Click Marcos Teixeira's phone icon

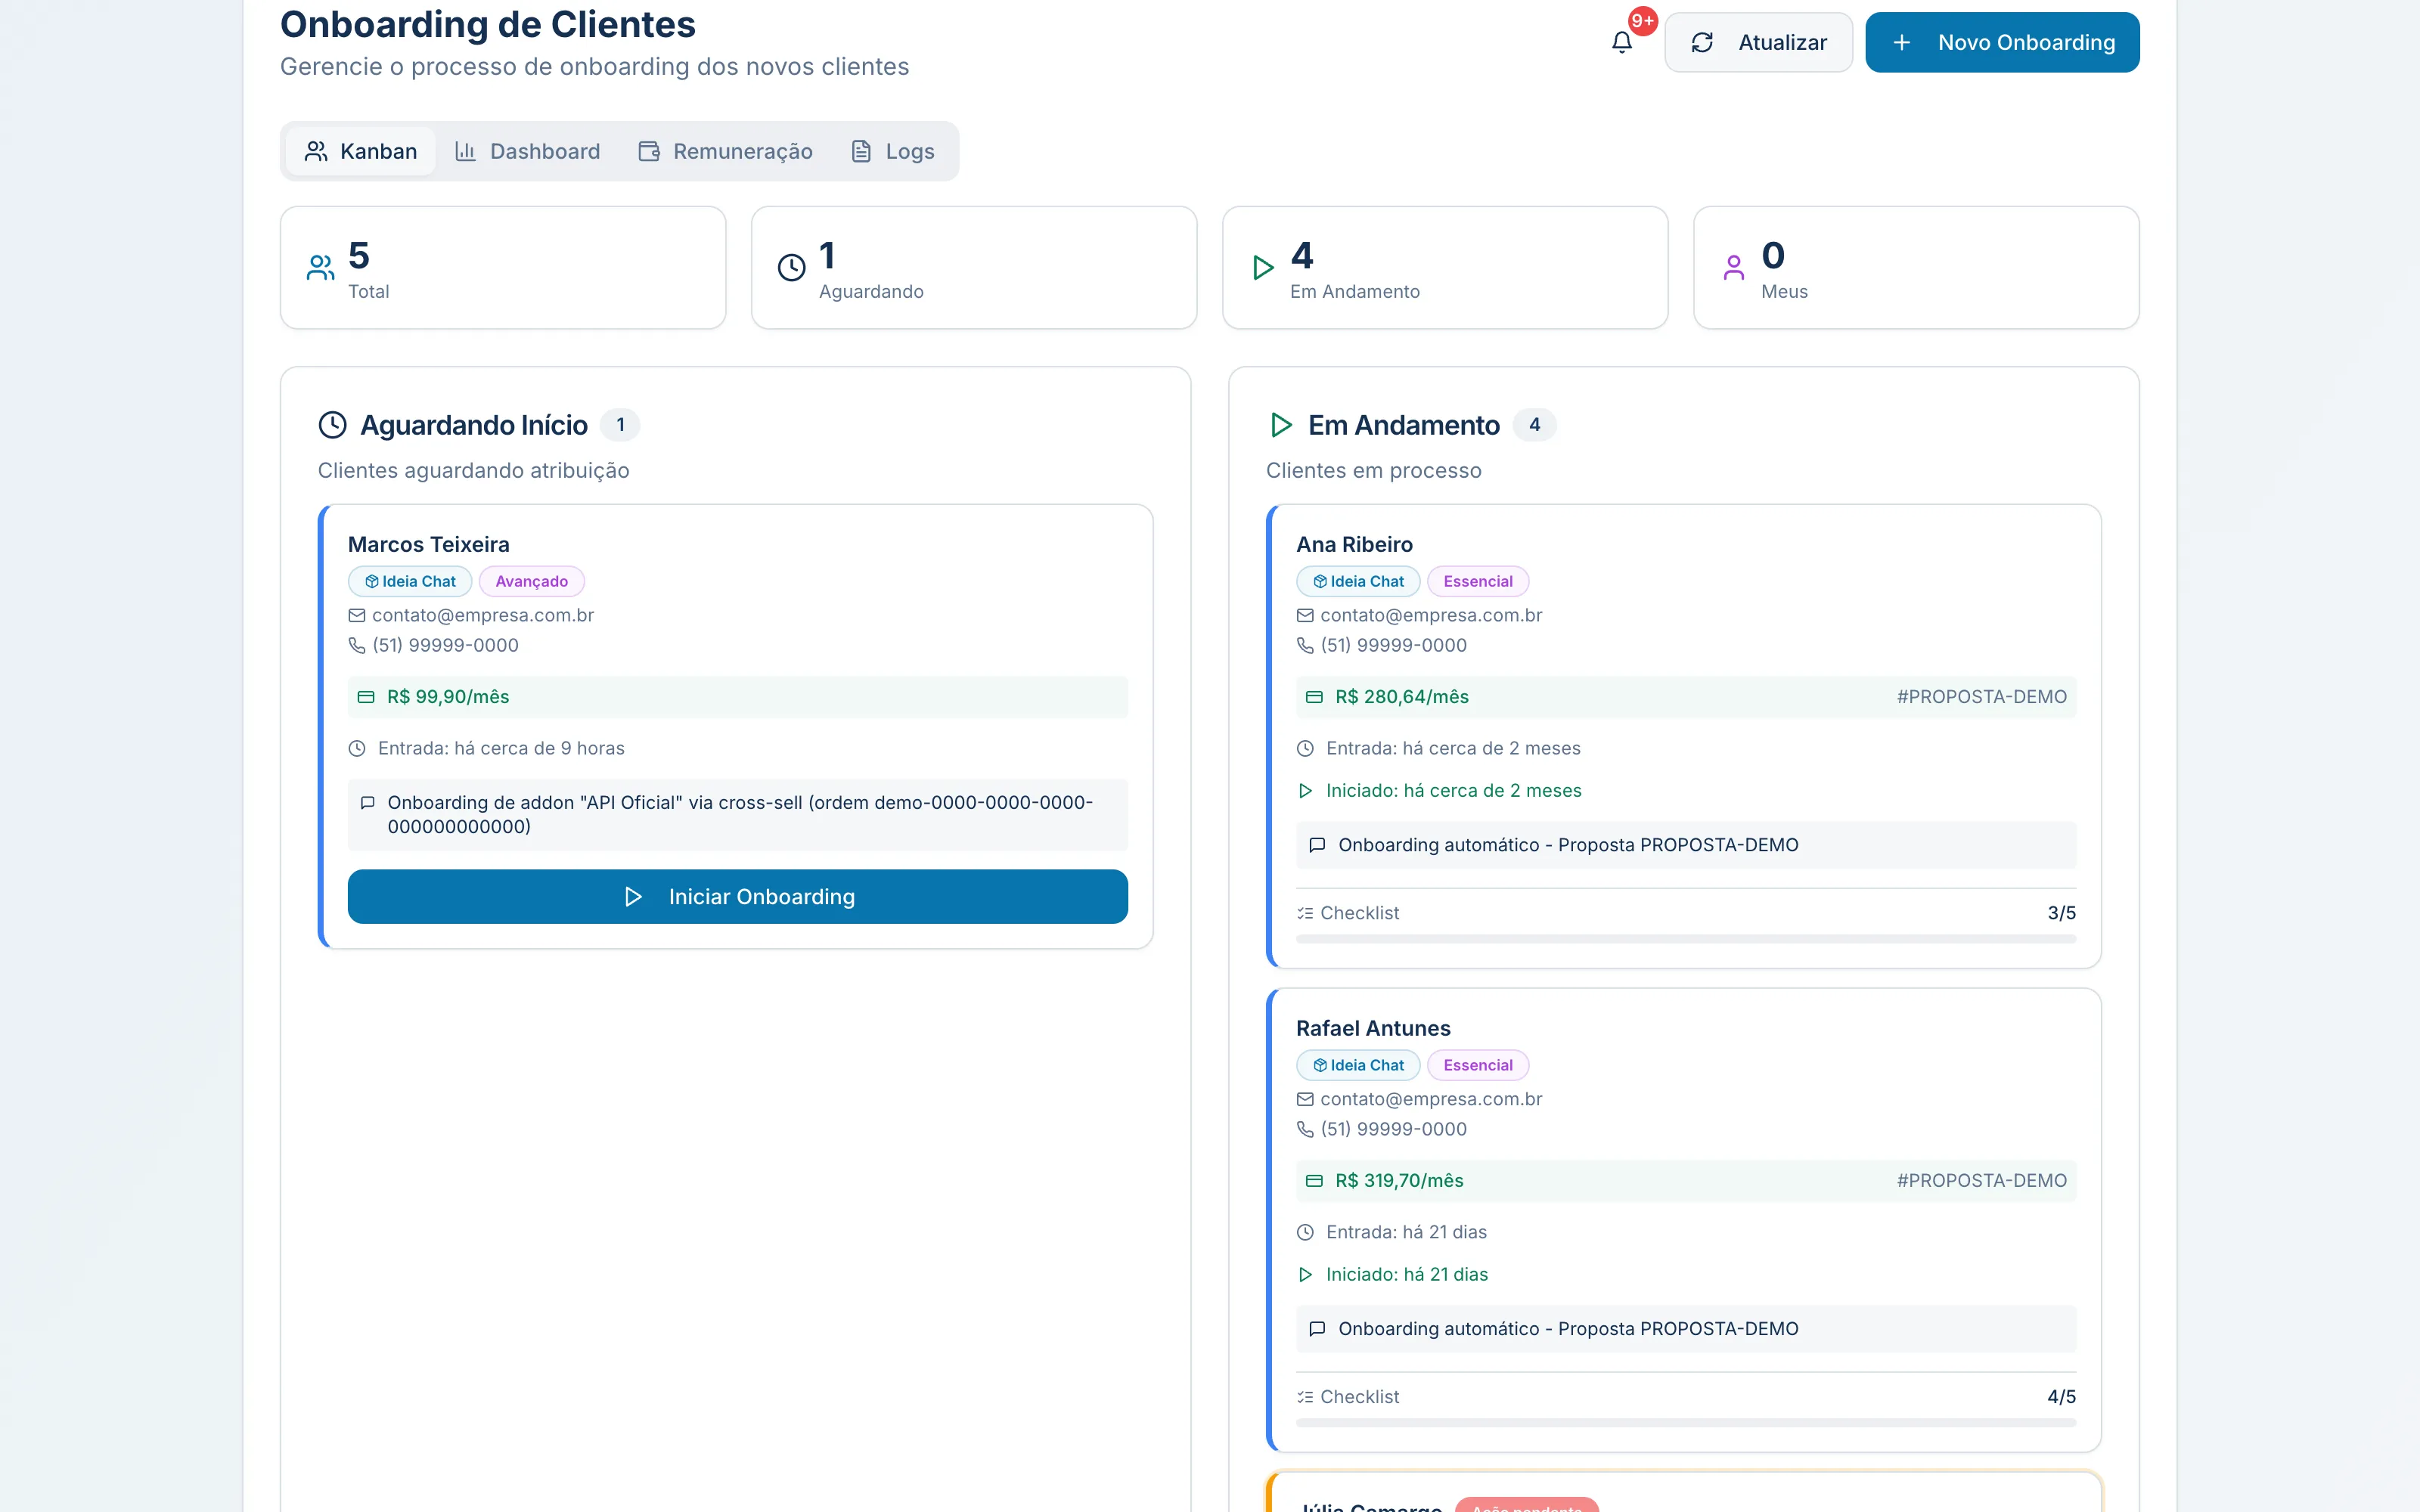pos(356,645)
